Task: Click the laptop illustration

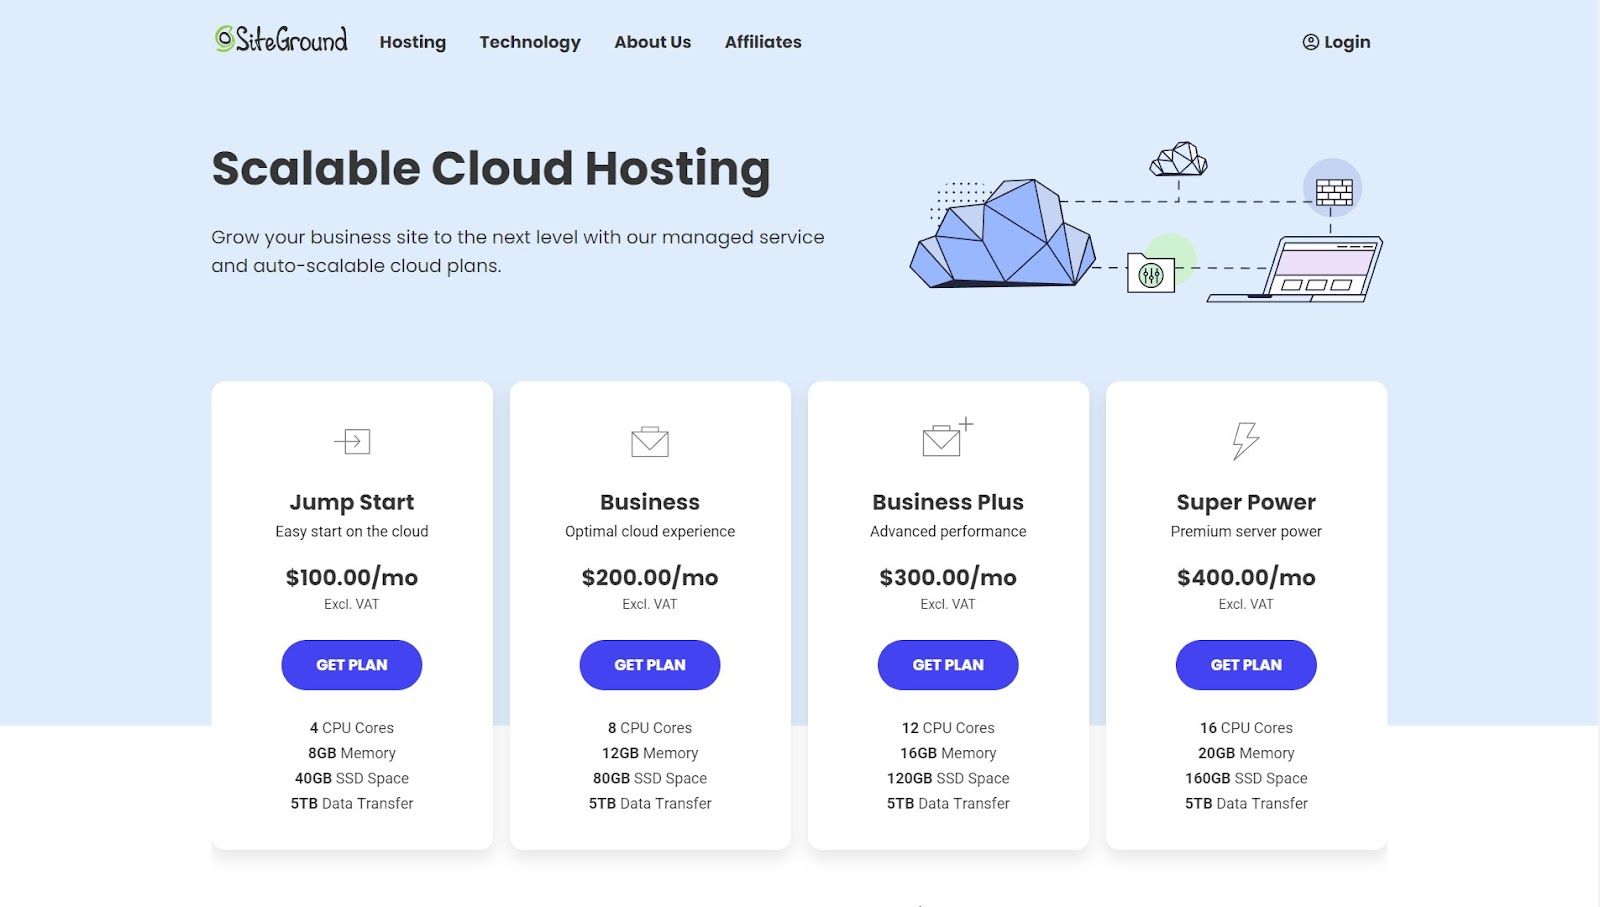Action: [x=1296, y=268]
